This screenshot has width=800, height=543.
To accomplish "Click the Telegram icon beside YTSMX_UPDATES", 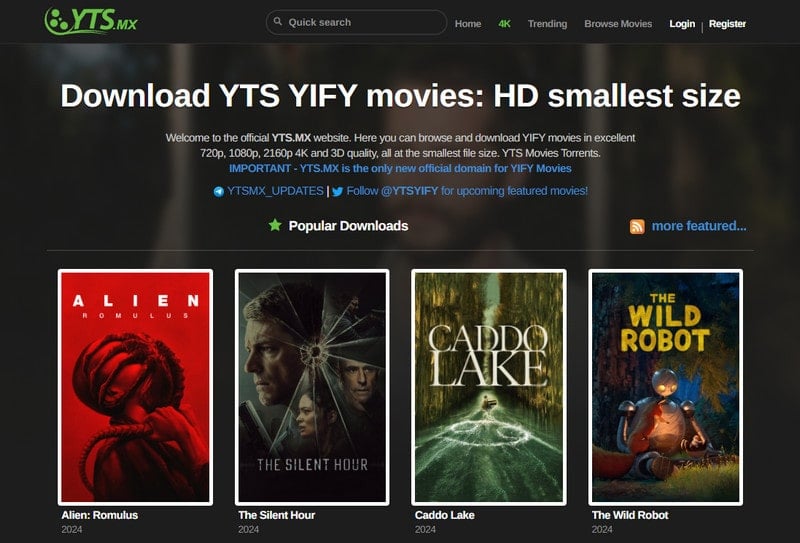I will click(x=218, y=192).
